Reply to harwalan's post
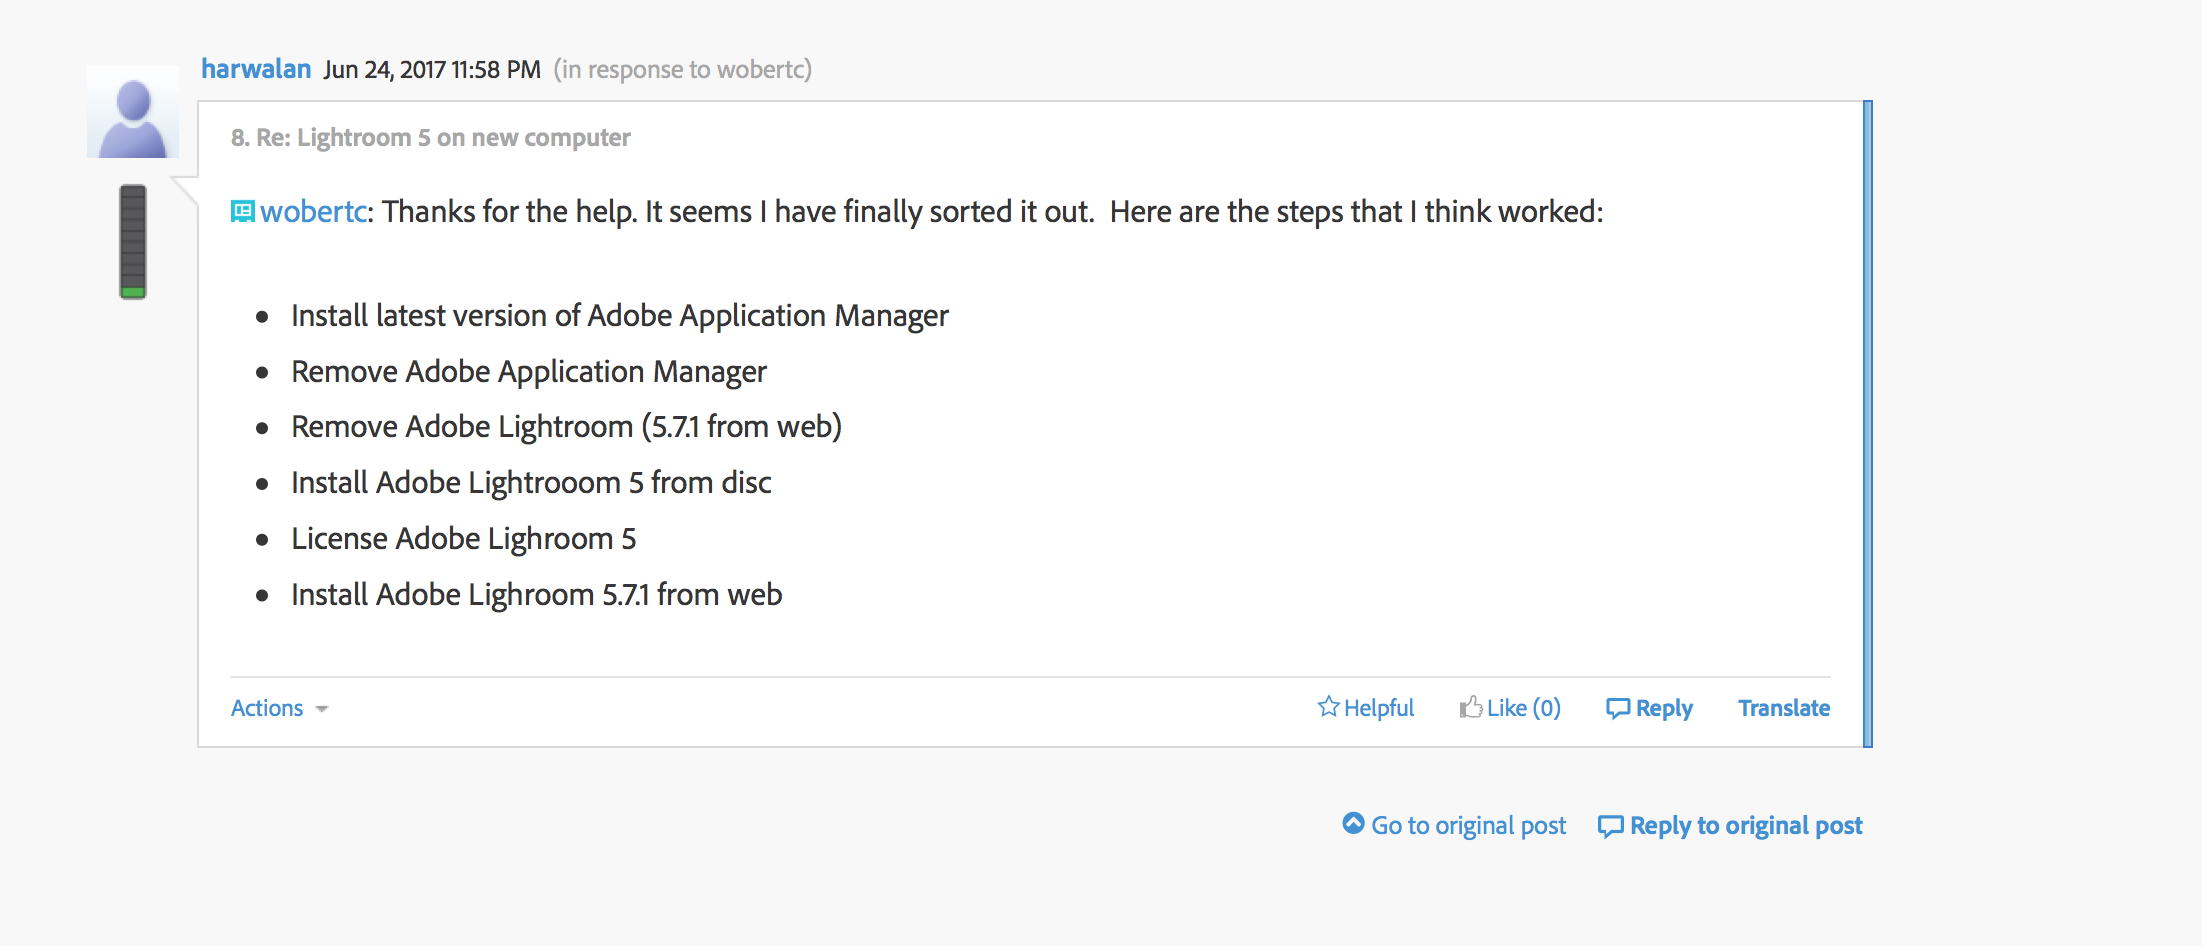This screenshot has width=2202, height=946. [1663, 708]
